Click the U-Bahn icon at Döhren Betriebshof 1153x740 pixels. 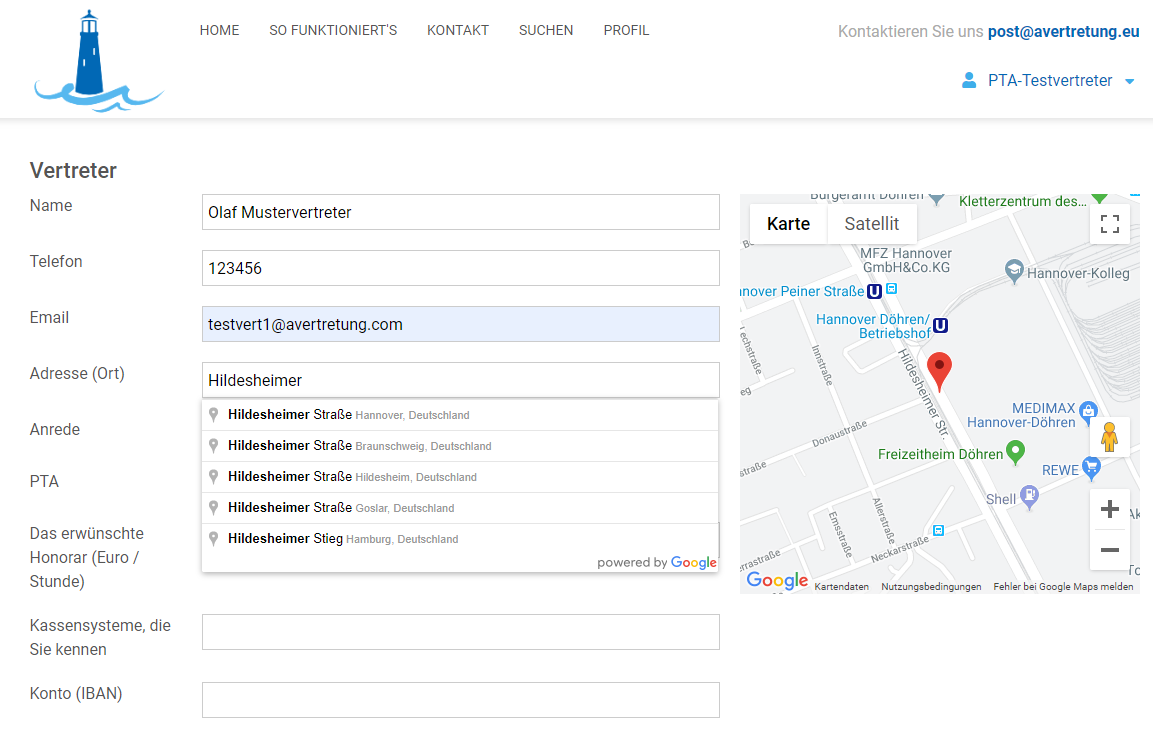940,326
